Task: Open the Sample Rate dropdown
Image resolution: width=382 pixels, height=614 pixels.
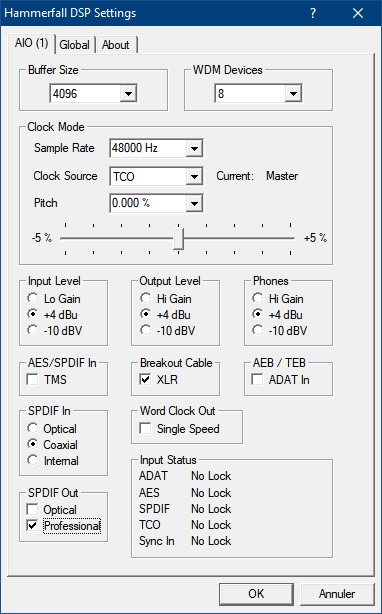Action: [194, 148]
